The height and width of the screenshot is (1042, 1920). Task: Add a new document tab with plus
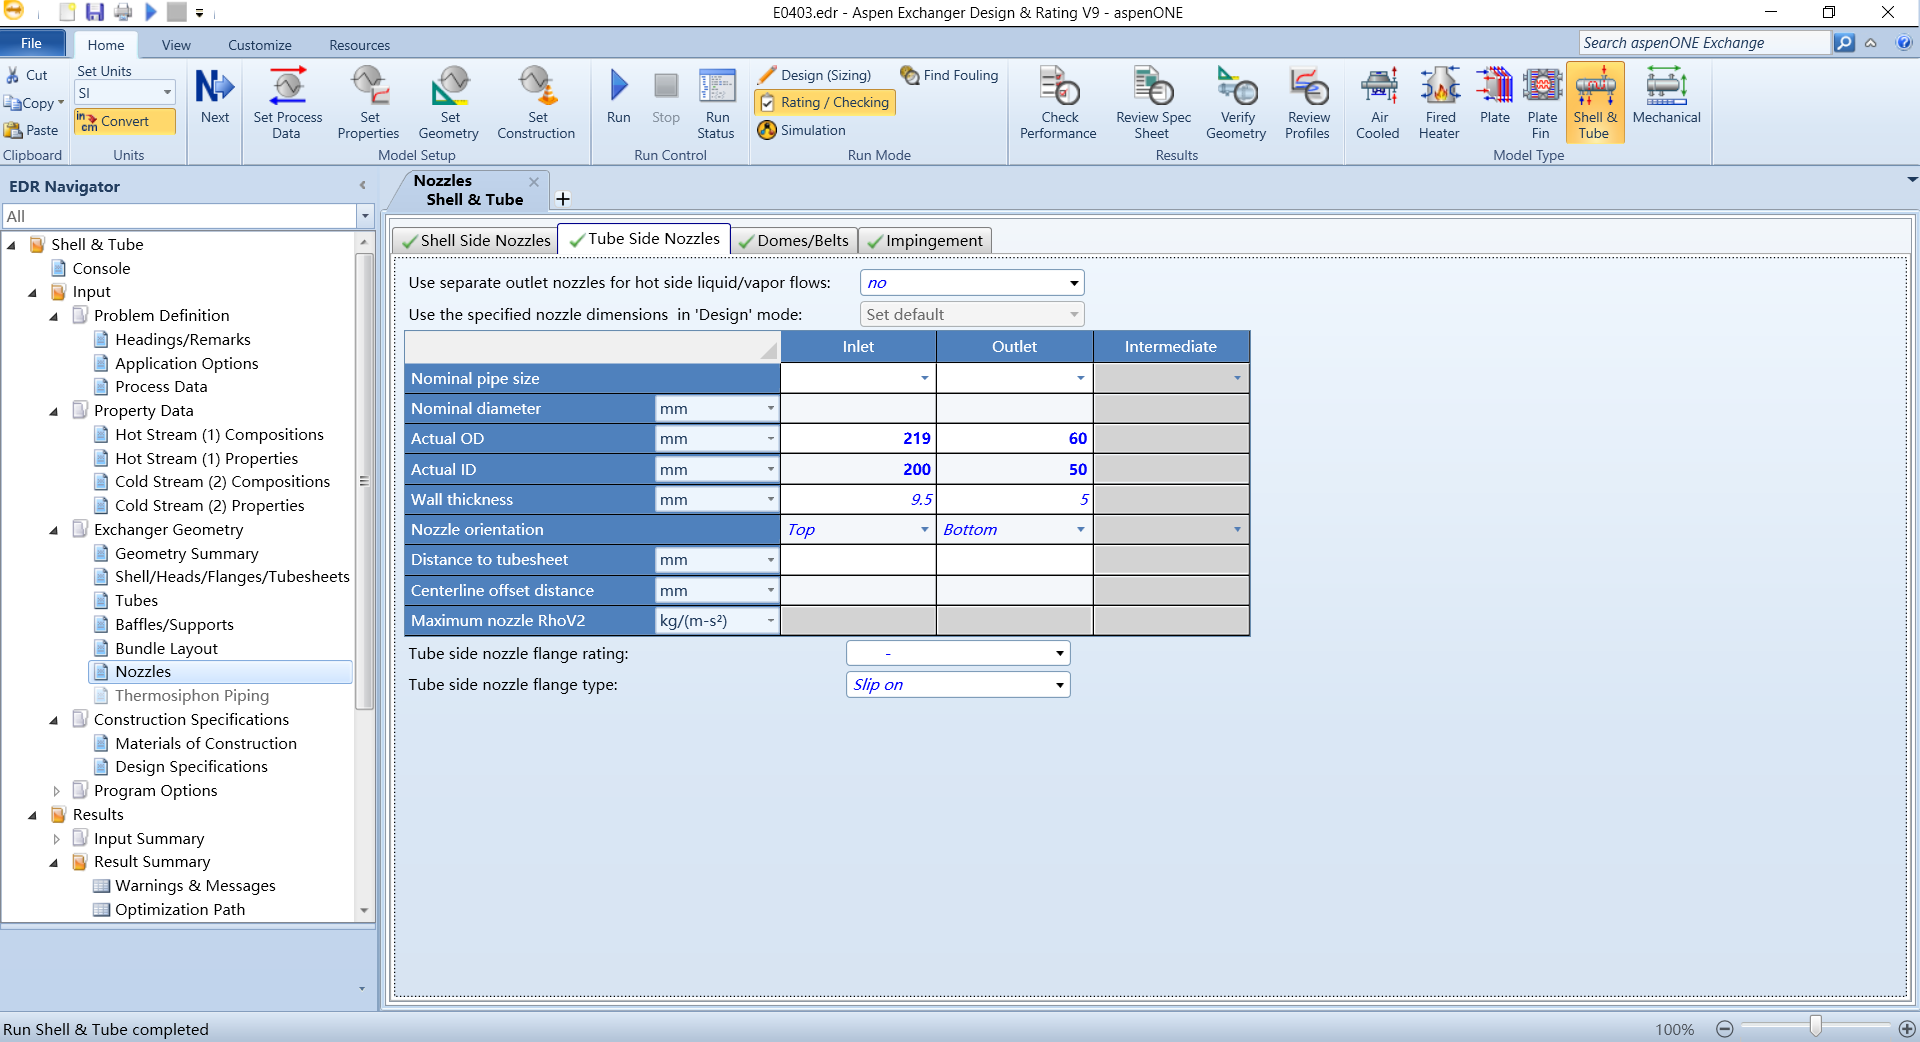tap(563, 199)
